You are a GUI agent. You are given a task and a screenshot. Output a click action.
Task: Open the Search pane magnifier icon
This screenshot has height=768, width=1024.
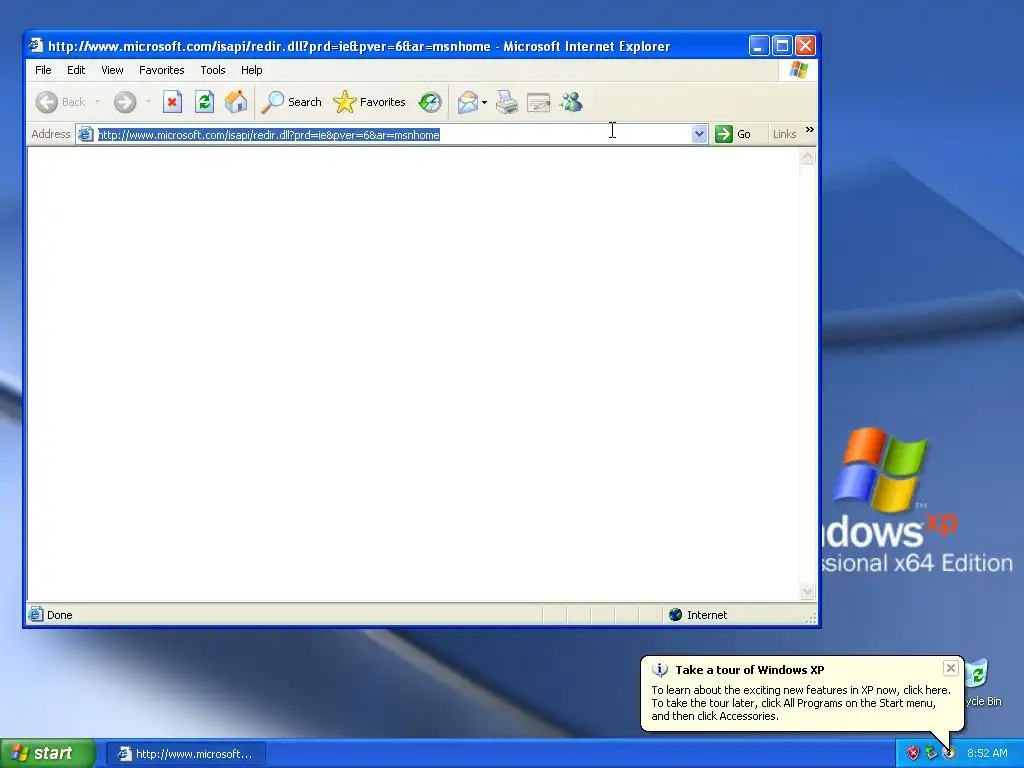[273, 102]
